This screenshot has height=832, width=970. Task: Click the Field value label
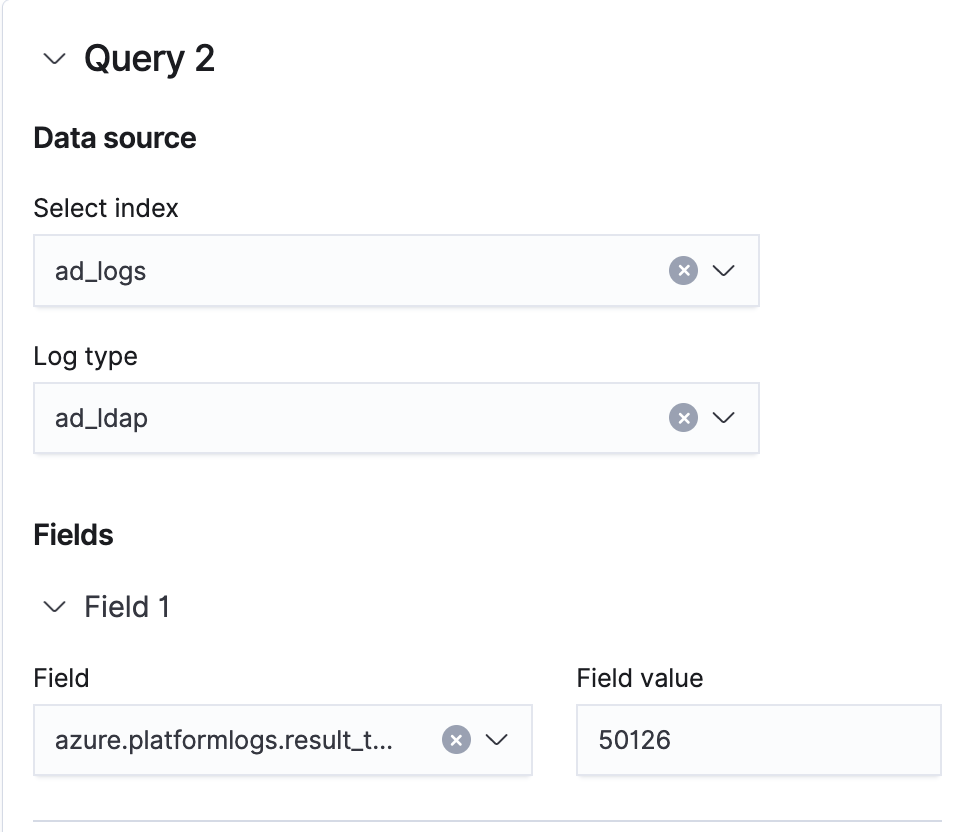(640, 678)
